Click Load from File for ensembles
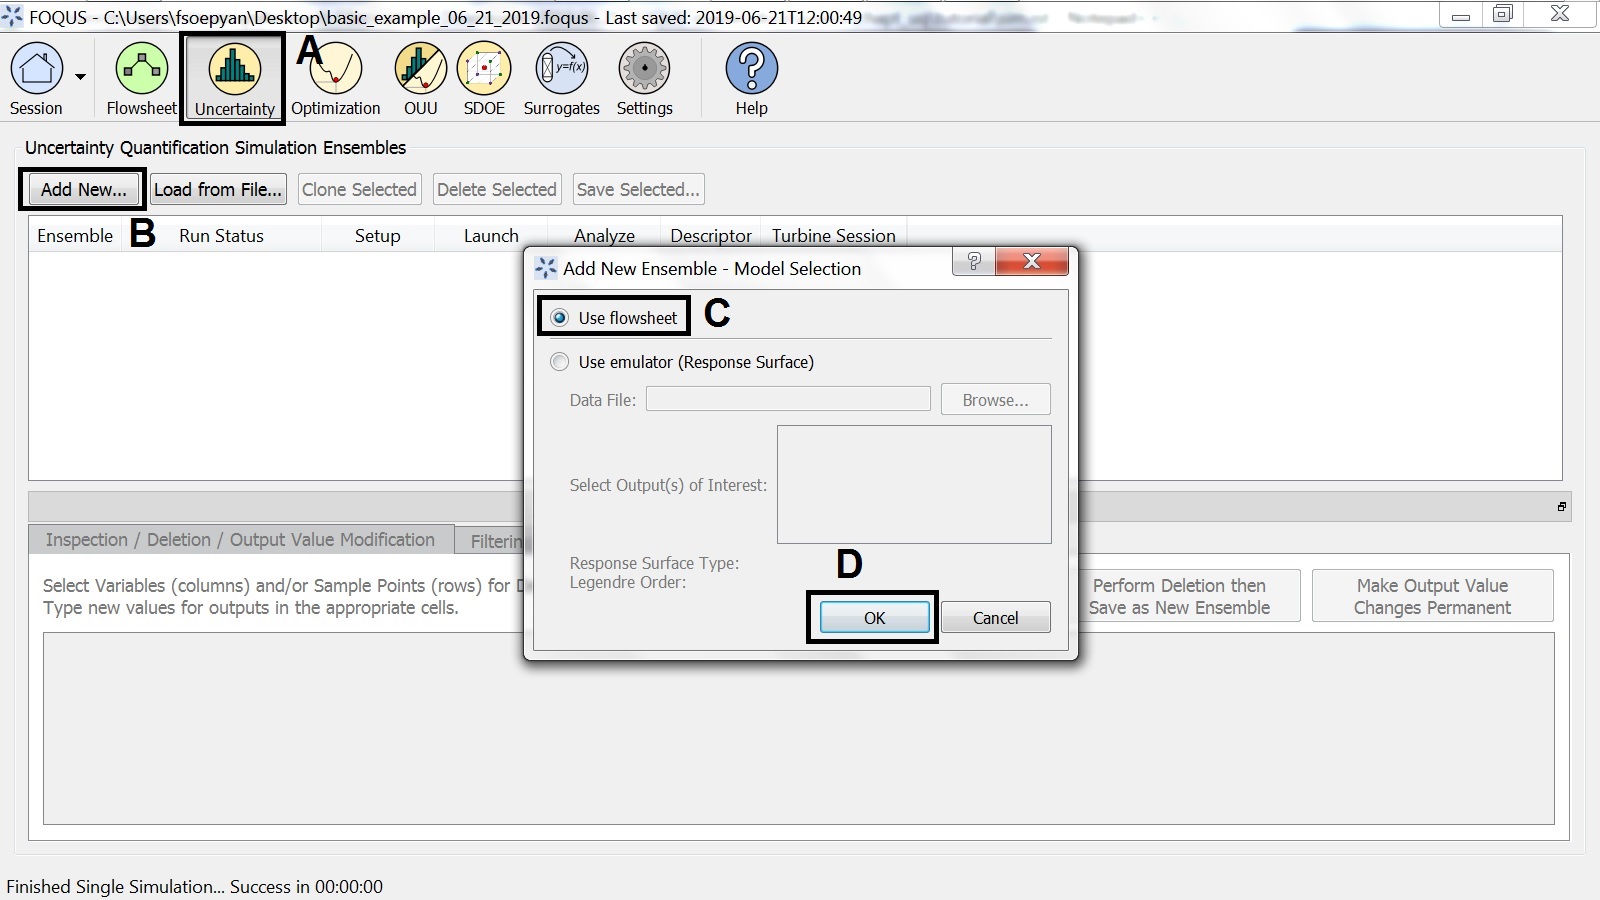The height and width of the screenshot is (900, 1600). click(x=218, y=189)
